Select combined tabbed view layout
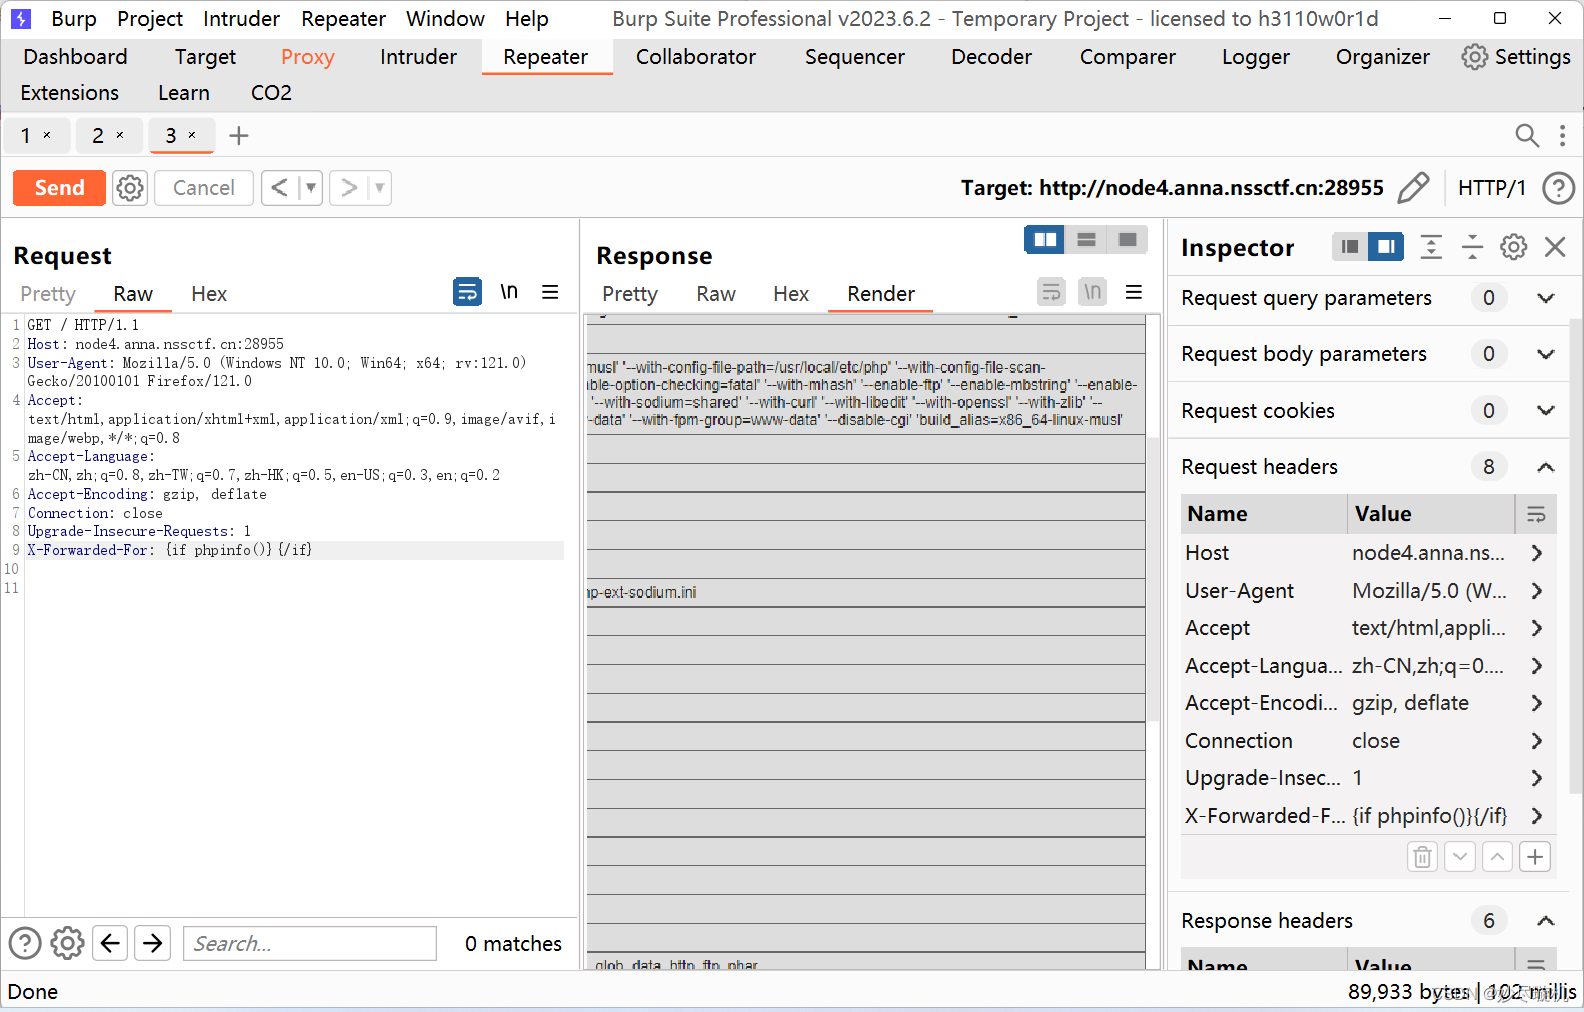The height and width of the screenshot is (1012, 1584). coord(1127,240)
